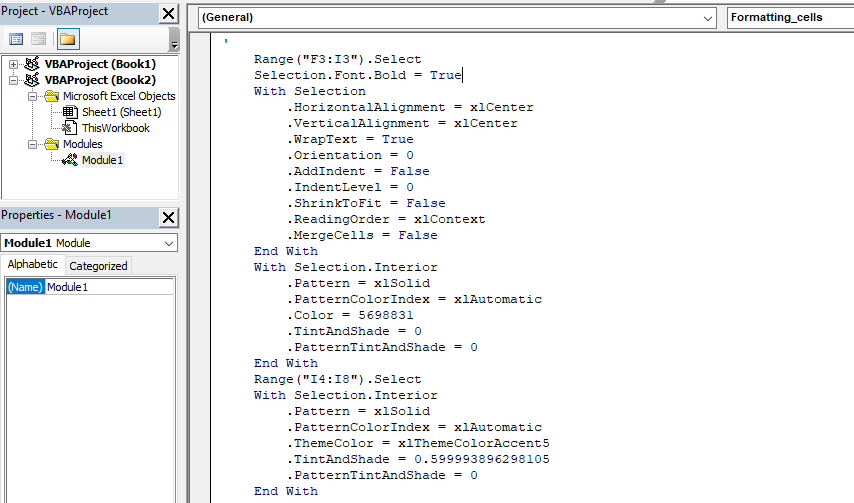Click the .MergeCells = False line

(362, 235)
